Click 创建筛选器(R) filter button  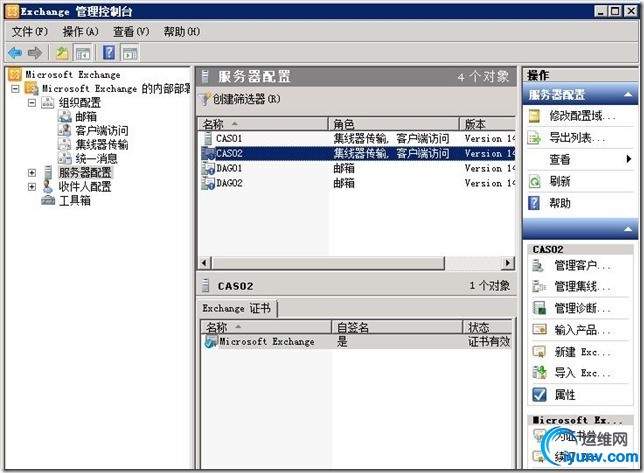(x=240, y=99)
